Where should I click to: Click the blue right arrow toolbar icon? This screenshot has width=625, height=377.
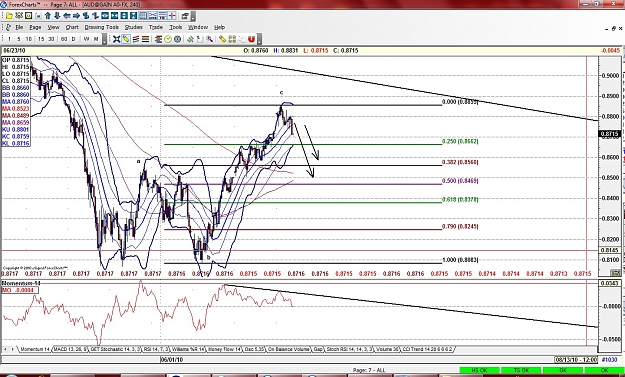77,16
